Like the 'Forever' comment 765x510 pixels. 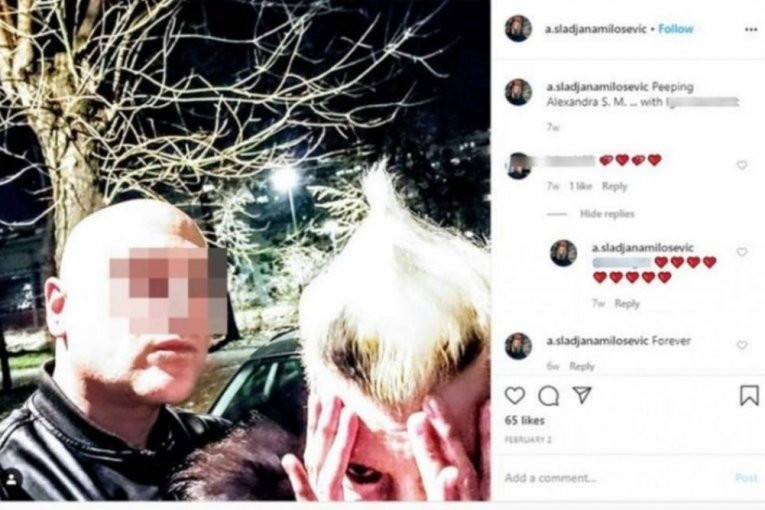pos(742,345)
